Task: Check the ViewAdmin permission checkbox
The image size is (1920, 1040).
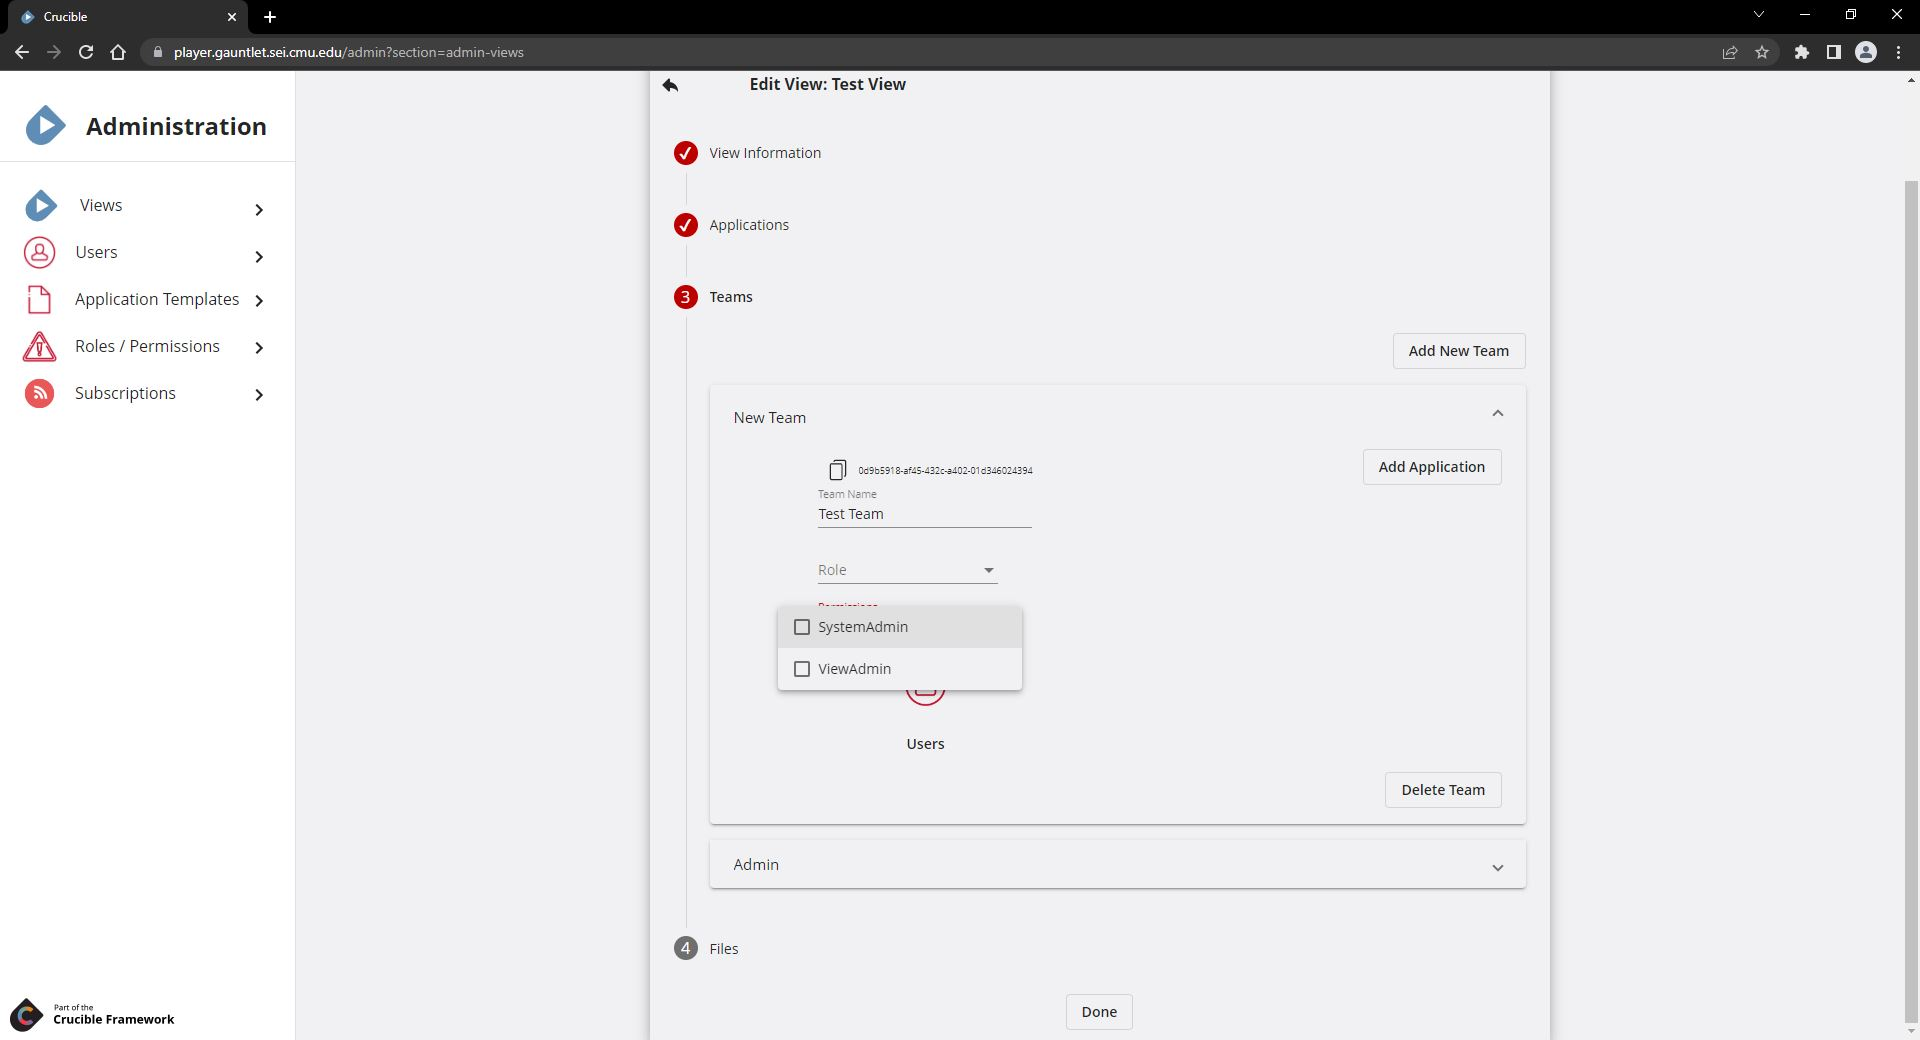Action: click(802, 669)
